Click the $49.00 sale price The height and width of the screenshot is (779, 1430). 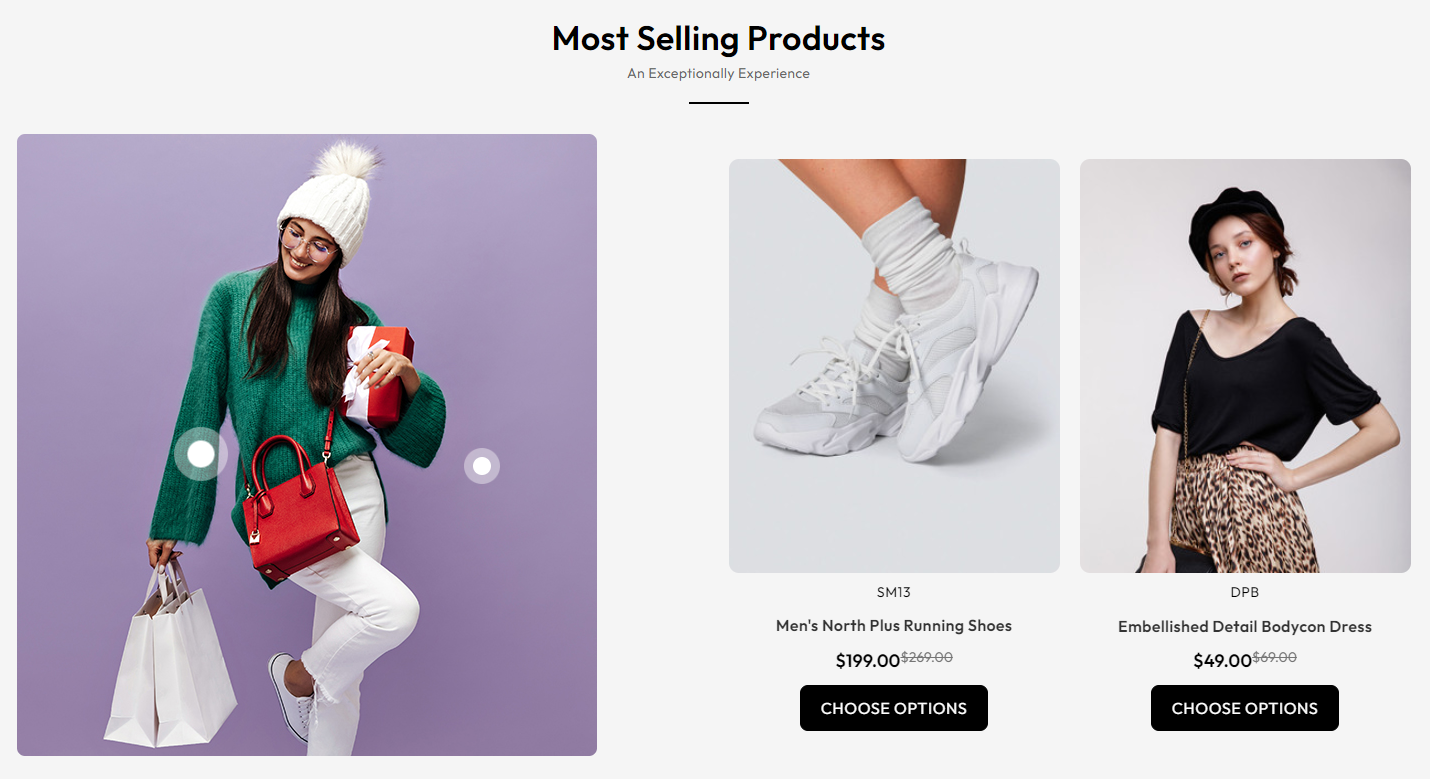pos(1222,661)
